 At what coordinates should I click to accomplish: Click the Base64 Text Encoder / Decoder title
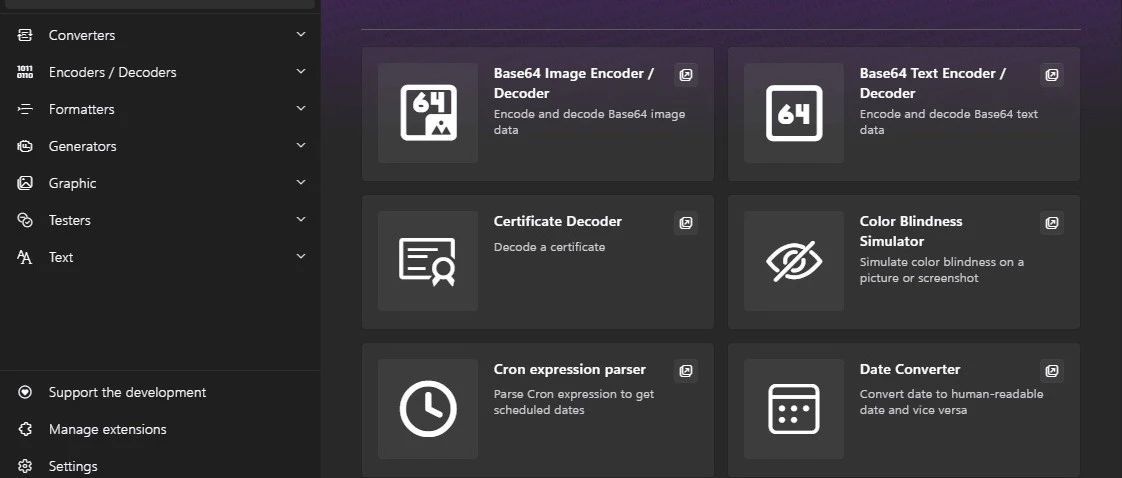pyautogui.click(x=933, y=83)
